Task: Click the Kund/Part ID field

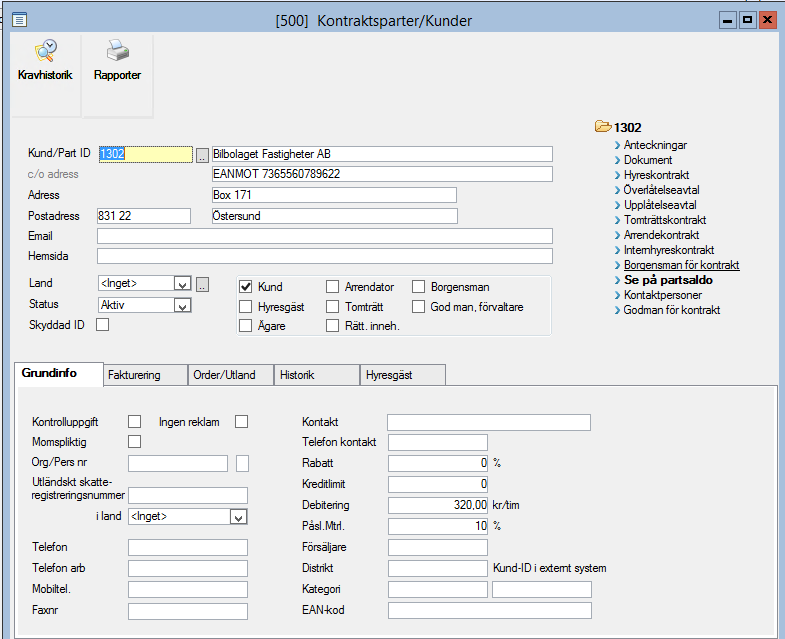Action: tap(145, 154)
